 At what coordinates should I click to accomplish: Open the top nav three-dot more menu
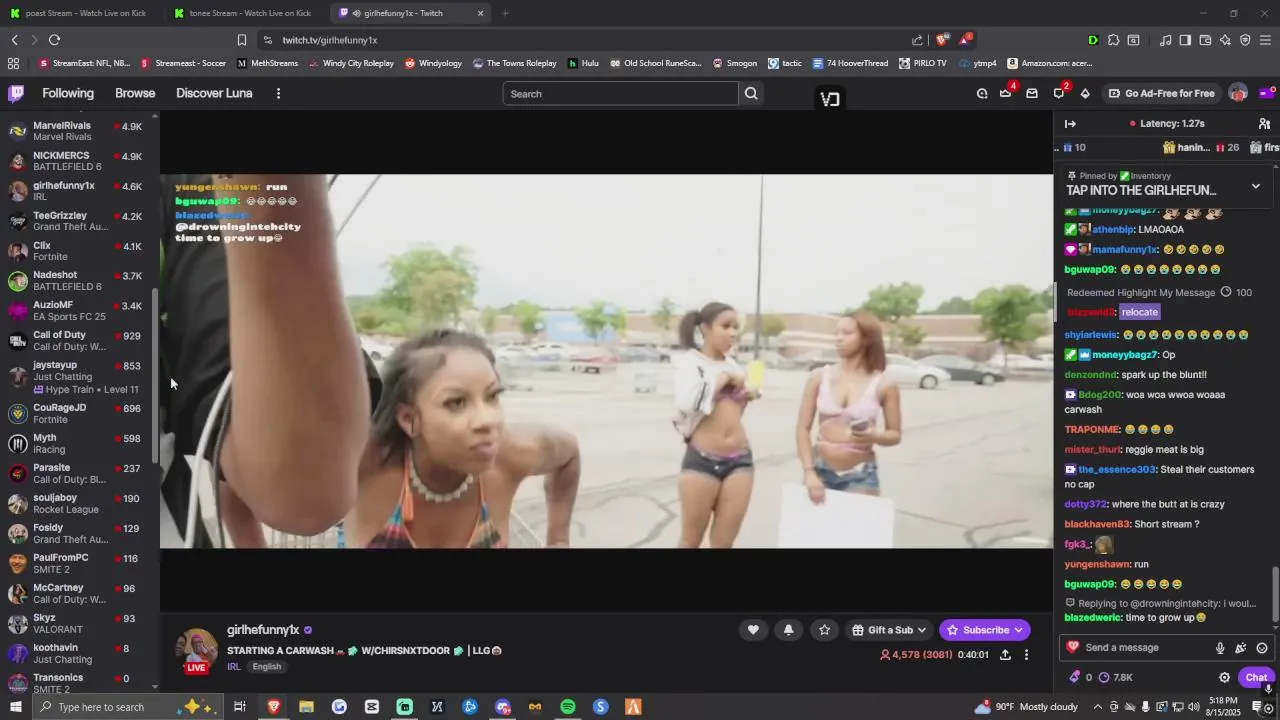pos(278,93)
